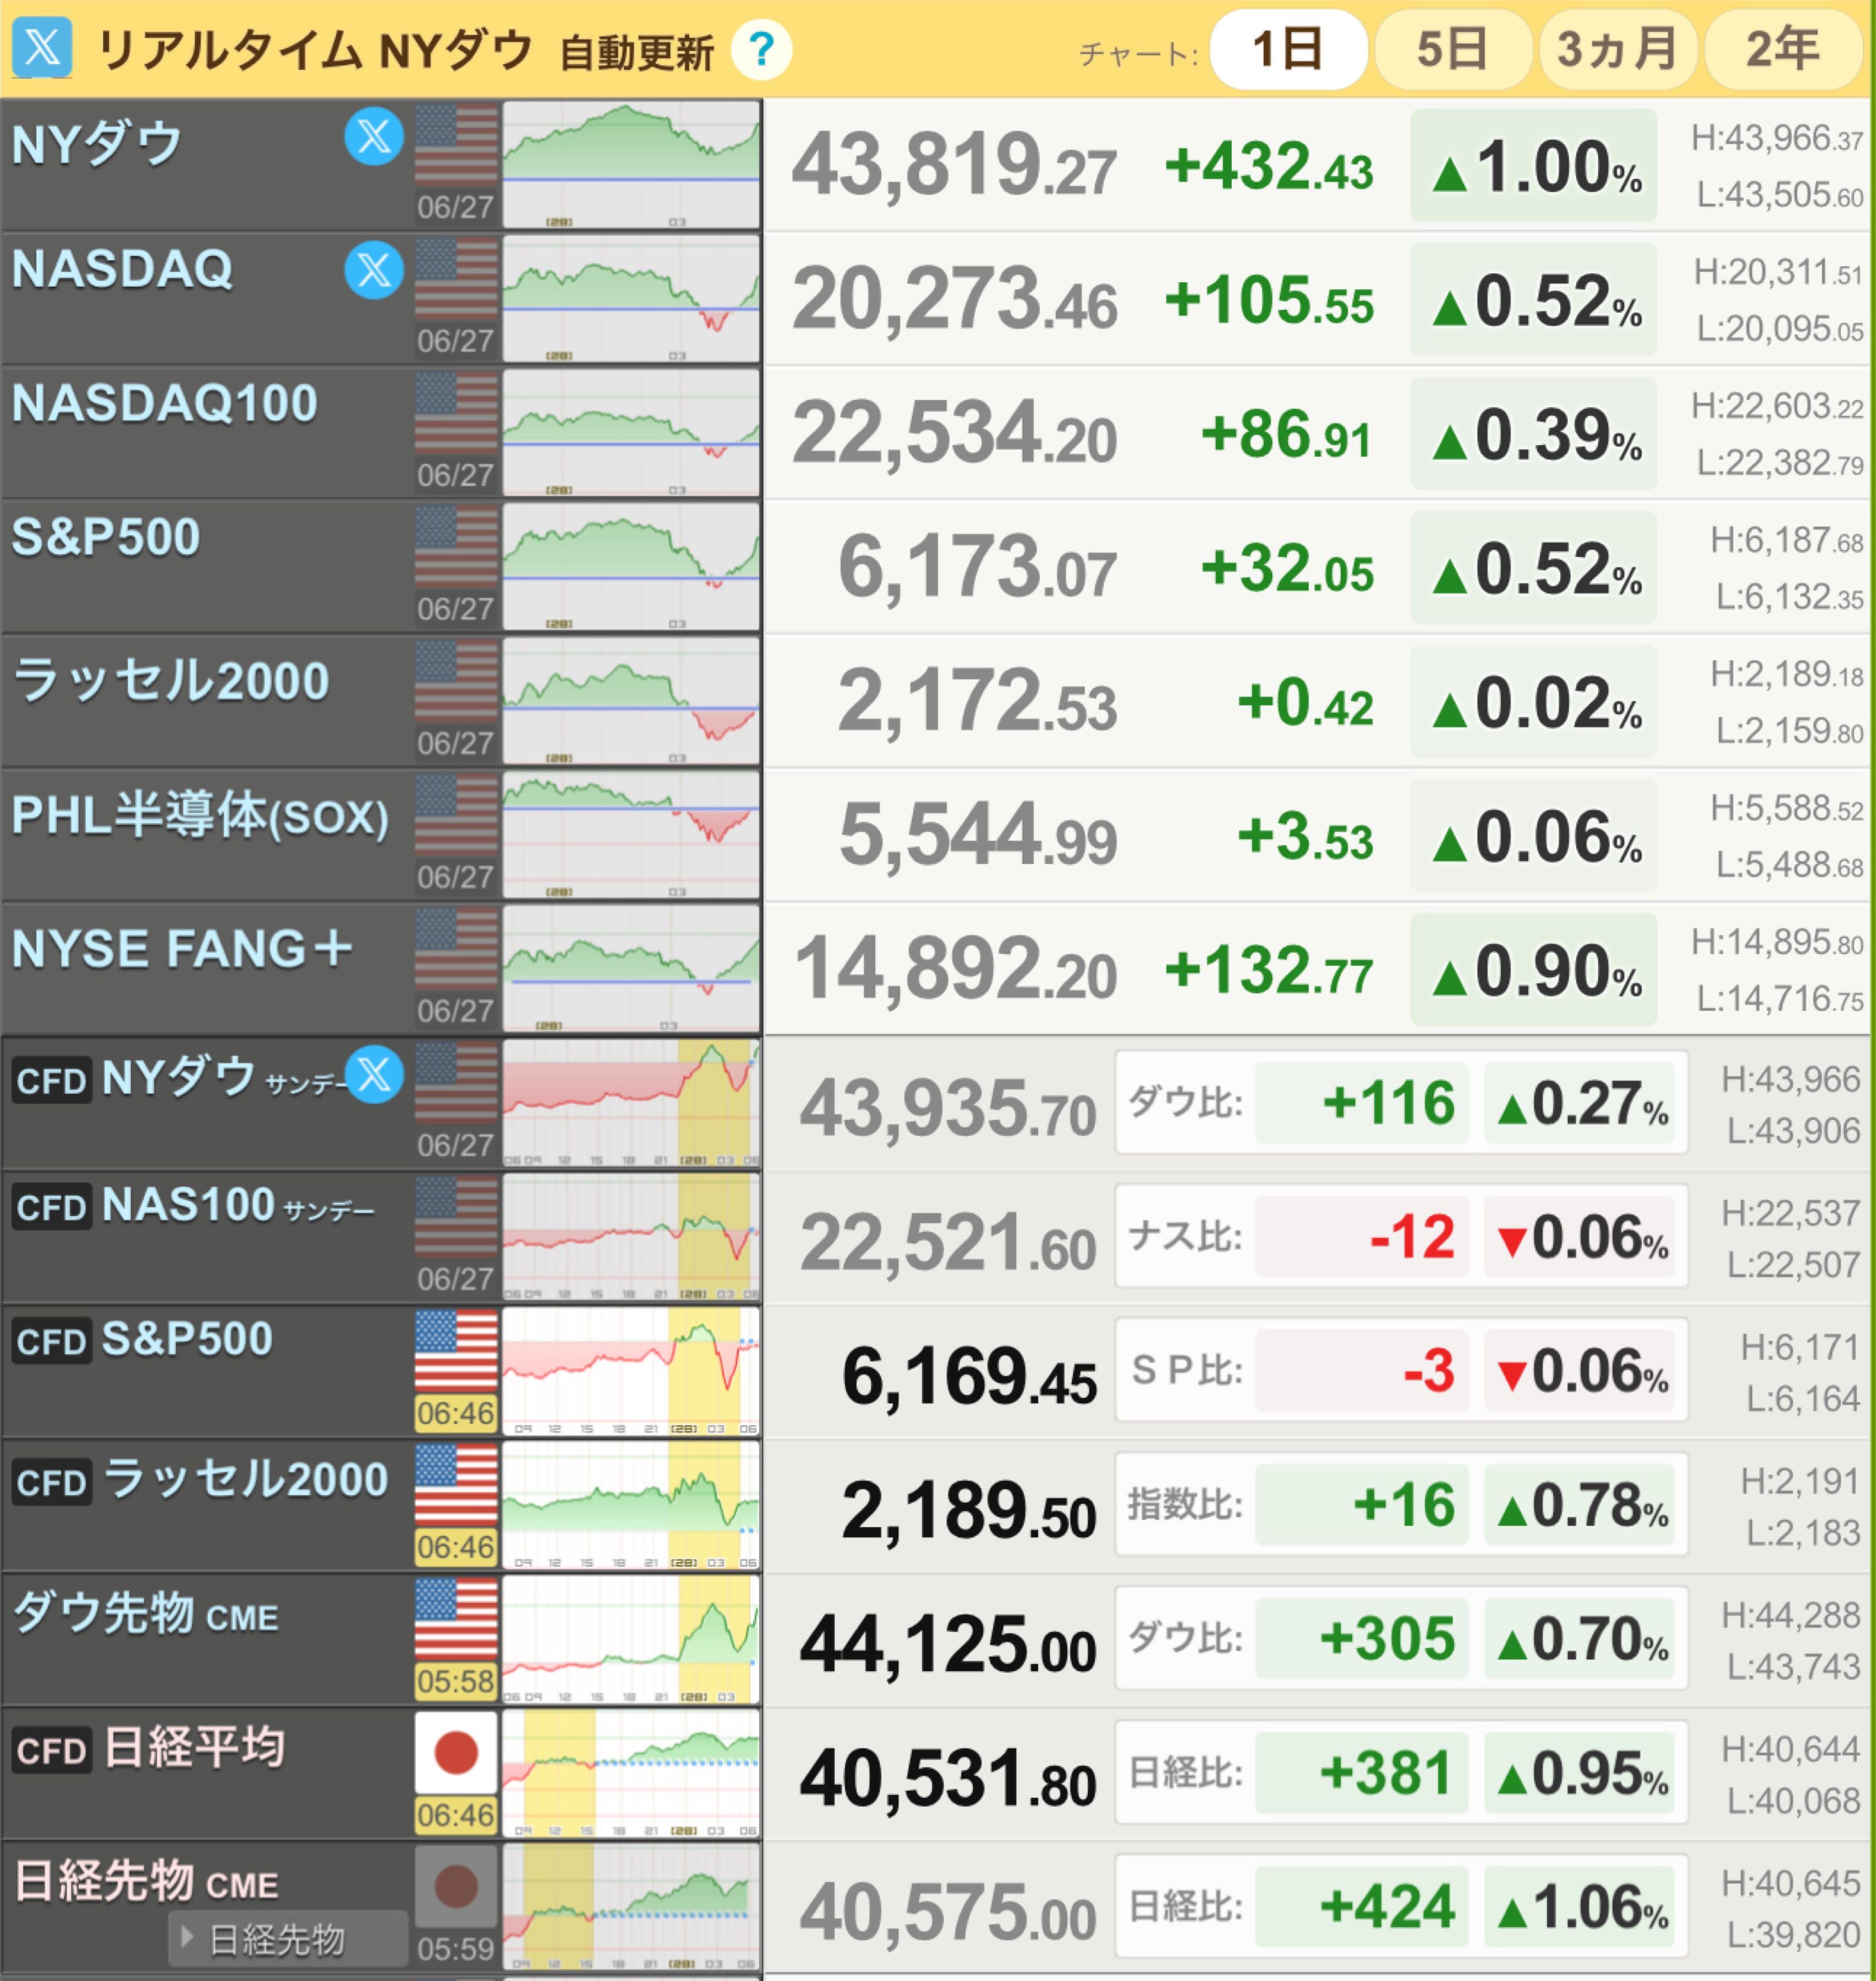Viewport: 1876px width, 1981px height.
Task: Select the 1日 chart range
Action: pos(1287,49)
